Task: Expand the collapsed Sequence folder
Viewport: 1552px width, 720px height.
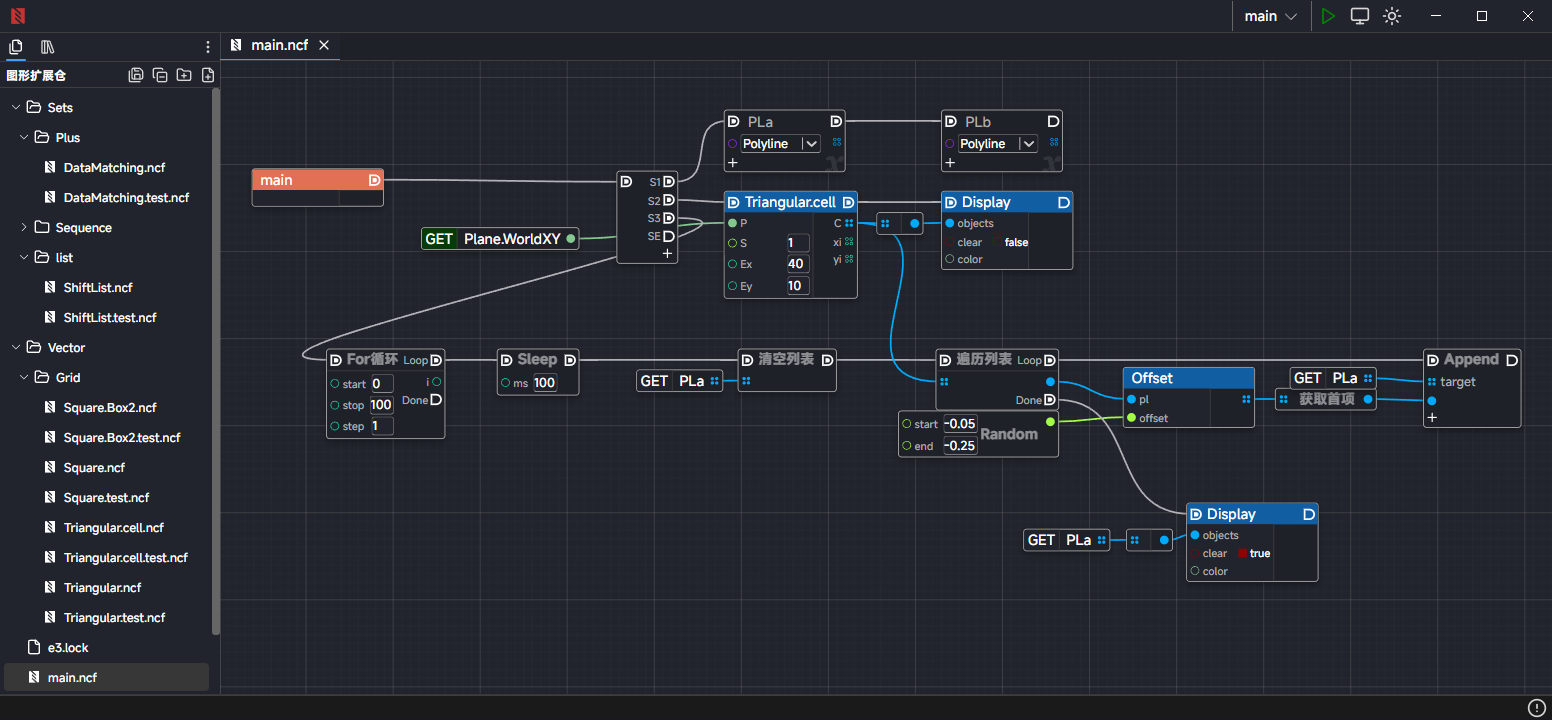Action: click(24, 227)
